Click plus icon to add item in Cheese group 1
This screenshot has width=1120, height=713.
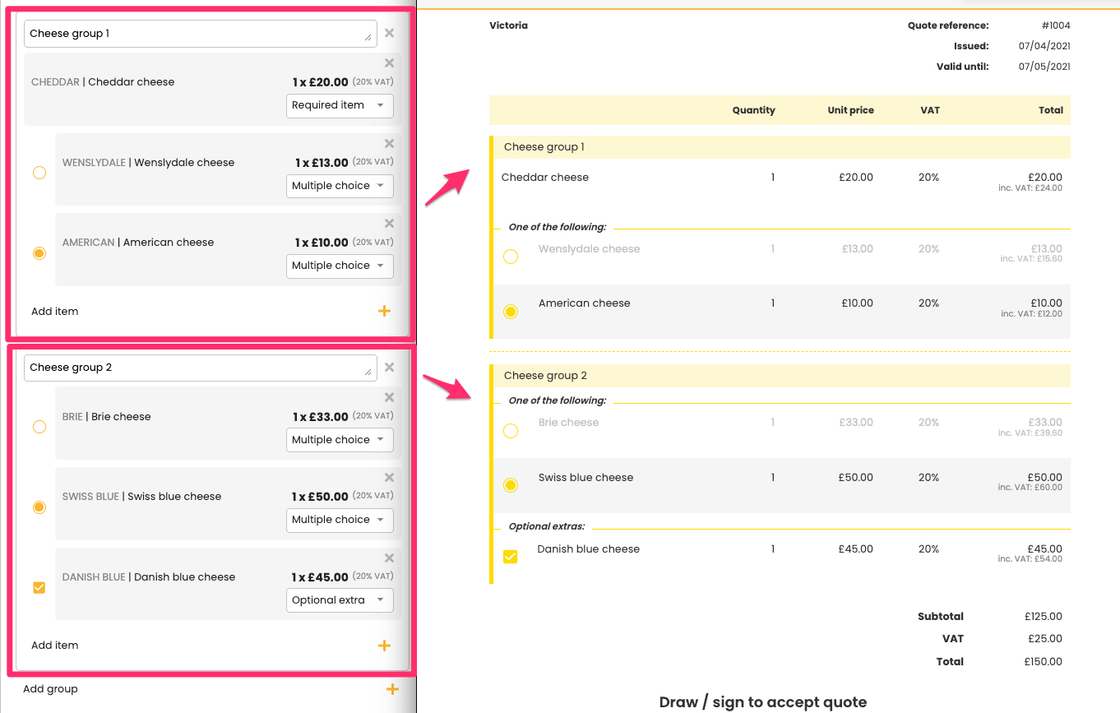[384, 311]
